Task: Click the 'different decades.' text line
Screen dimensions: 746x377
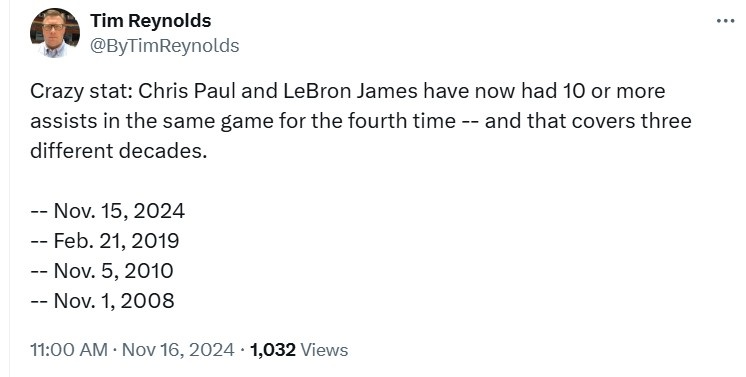Action: (x=119, y=151)
